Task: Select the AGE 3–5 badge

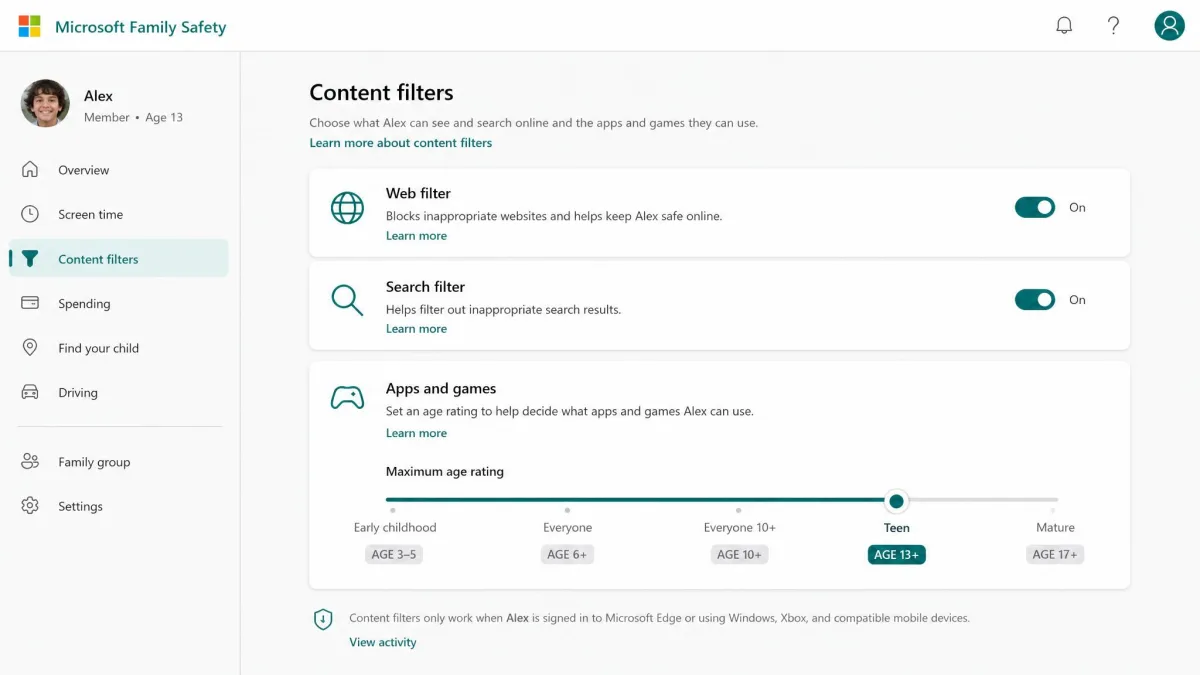Action: (394, 554)
